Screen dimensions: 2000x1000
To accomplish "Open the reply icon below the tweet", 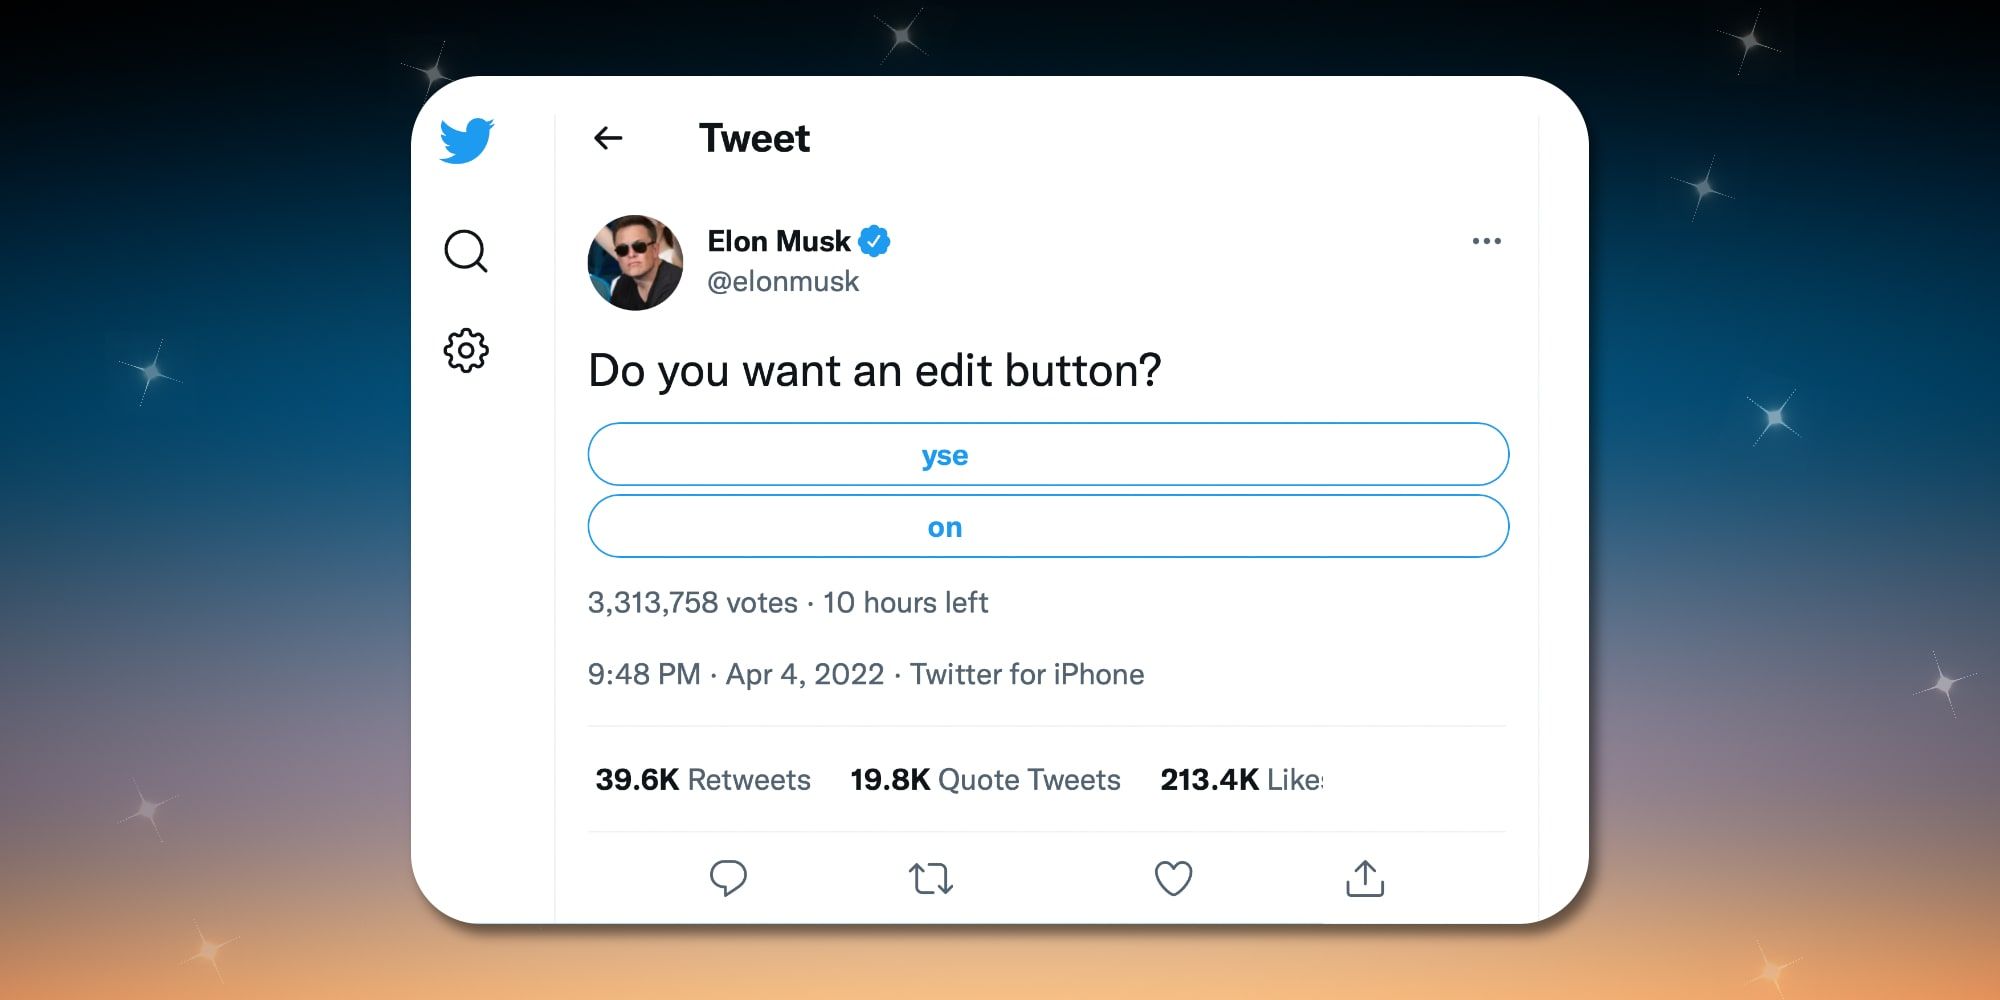I will 729,878.
